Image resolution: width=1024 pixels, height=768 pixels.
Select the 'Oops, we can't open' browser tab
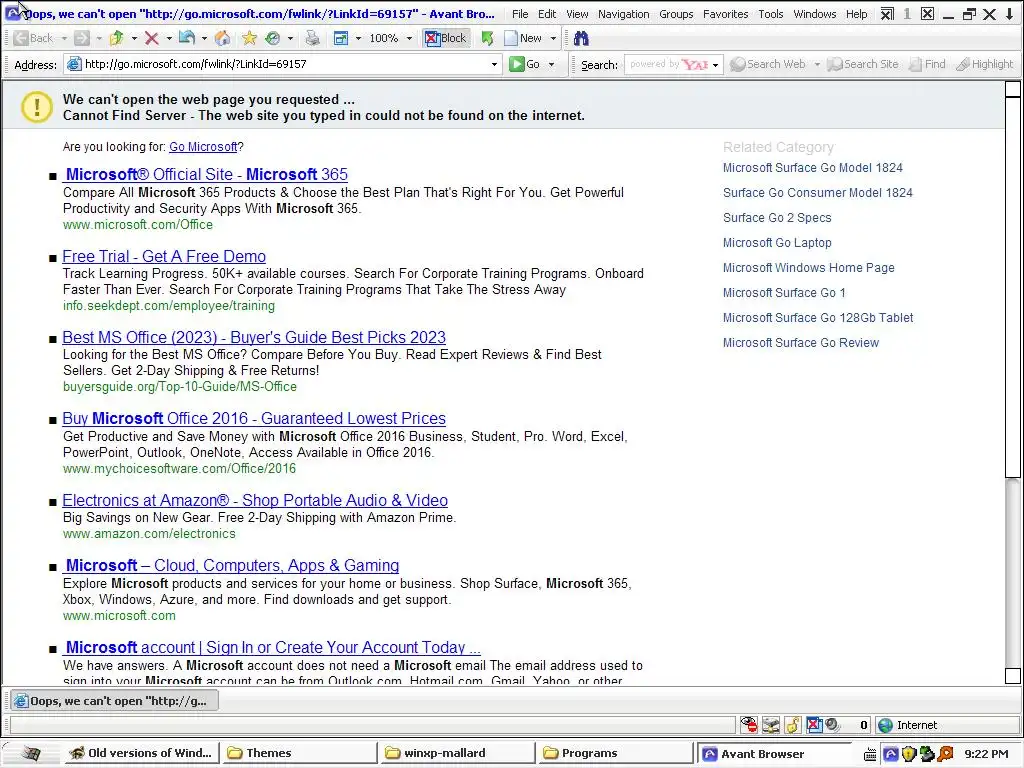114,701
